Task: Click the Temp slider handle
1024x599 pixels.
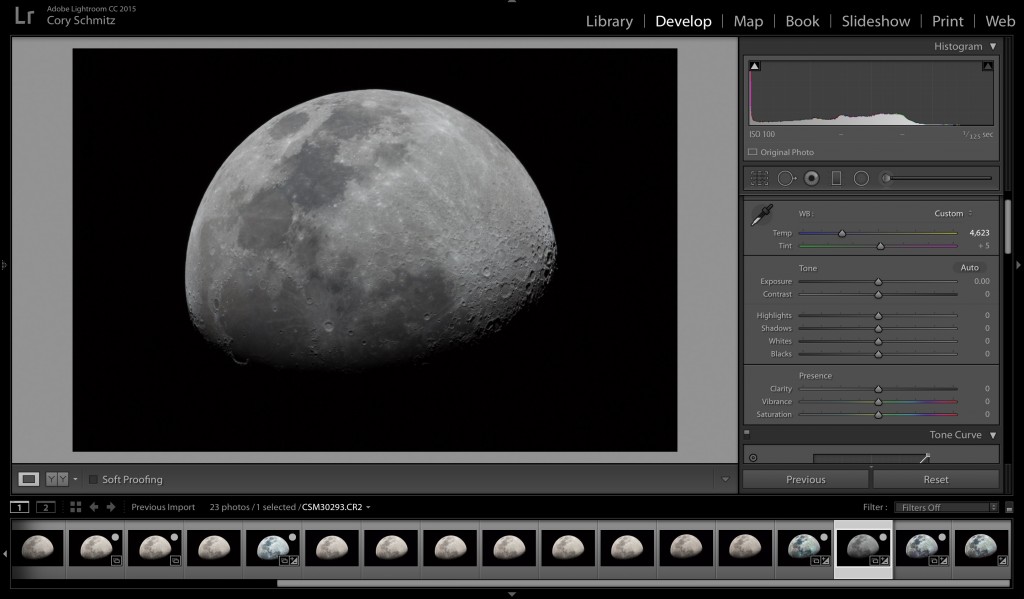Action: point(842,233)
